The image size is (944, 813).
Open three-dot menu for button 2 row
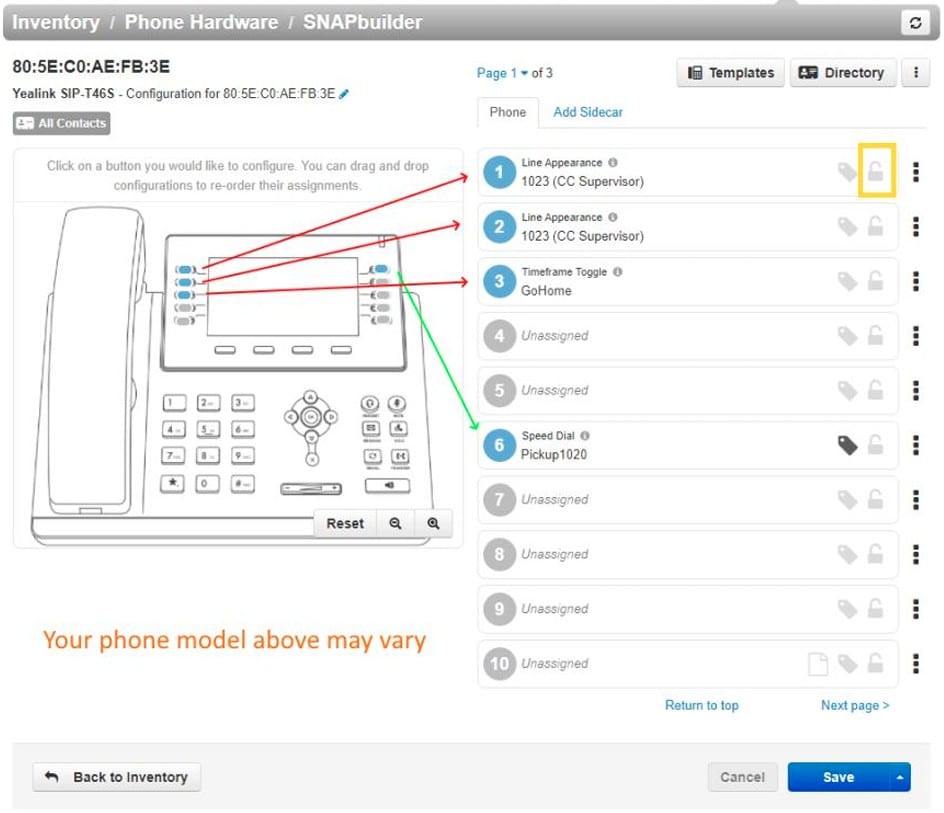tap(916, 227)
